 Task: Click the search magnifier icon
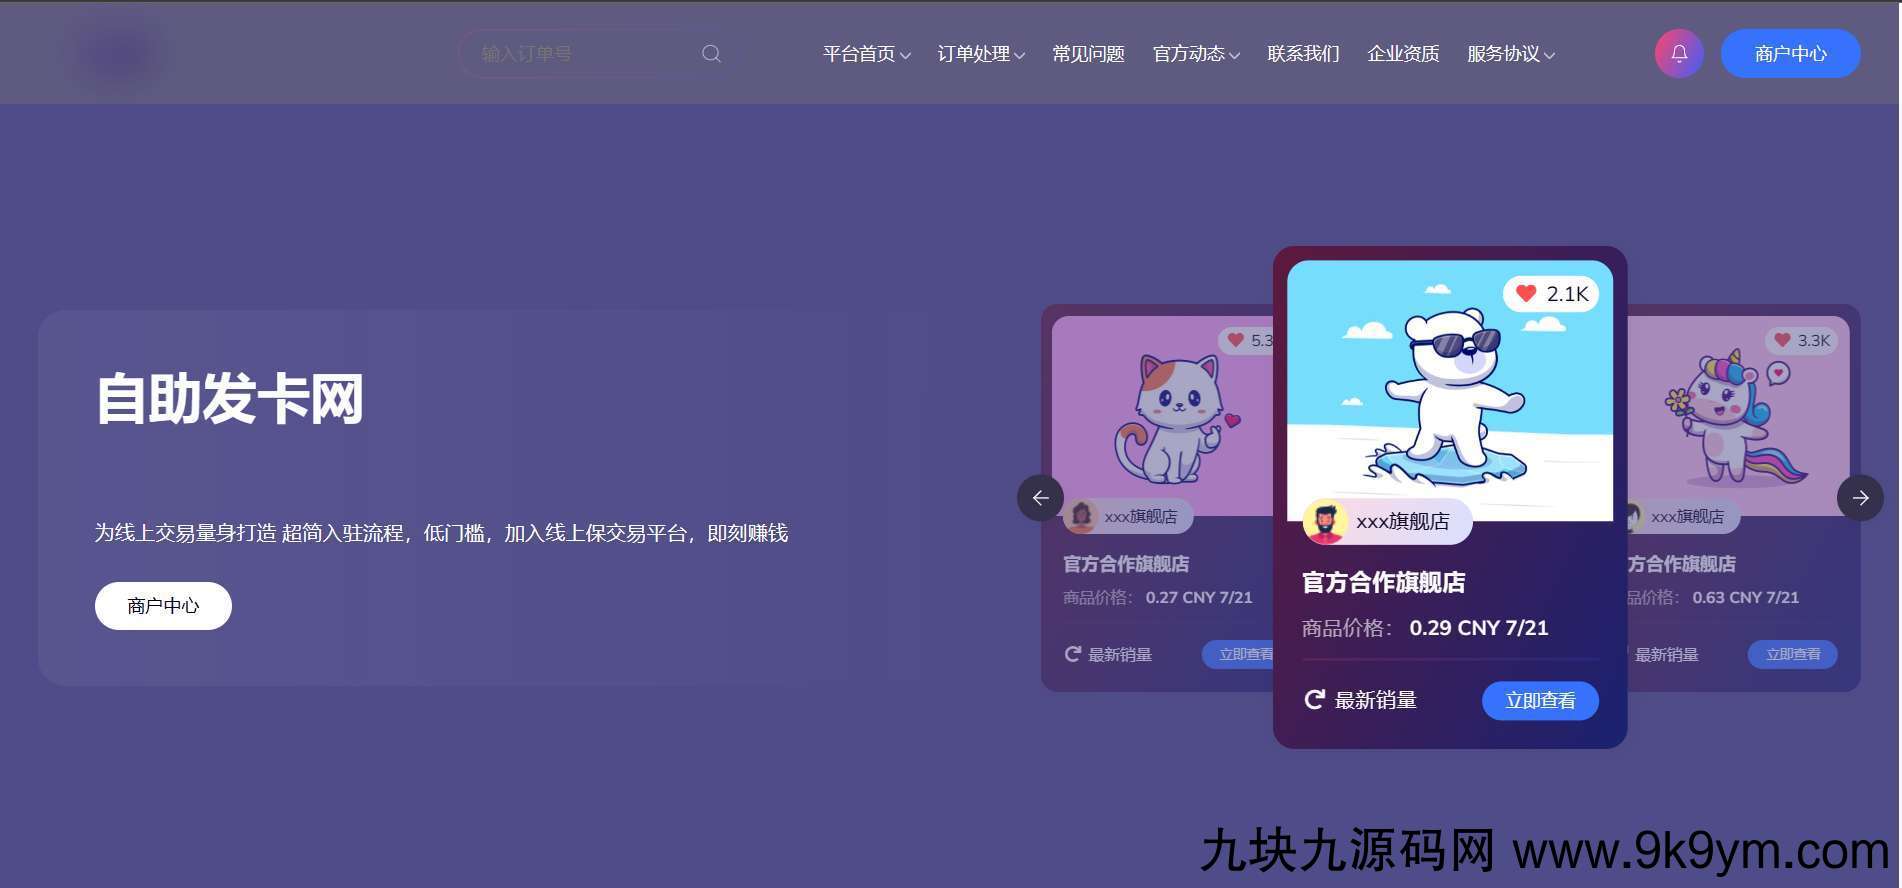pyautogui.click(x=711, y=54)
